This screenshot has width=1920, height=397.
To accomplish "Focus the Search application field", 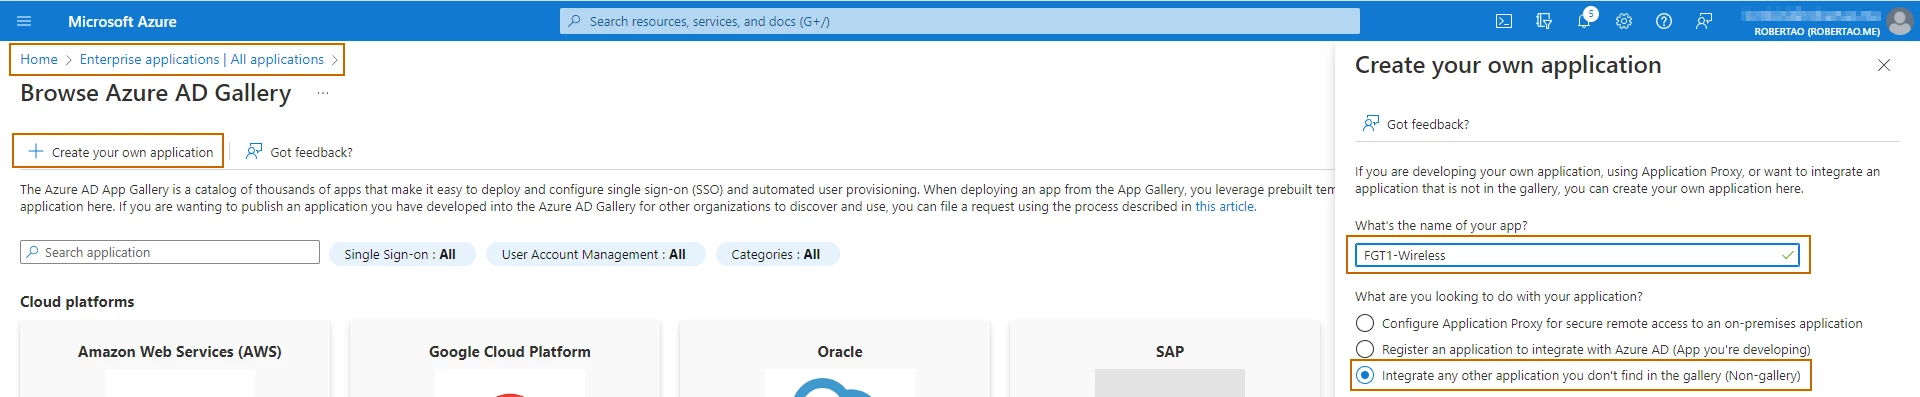I will (170, 252).
